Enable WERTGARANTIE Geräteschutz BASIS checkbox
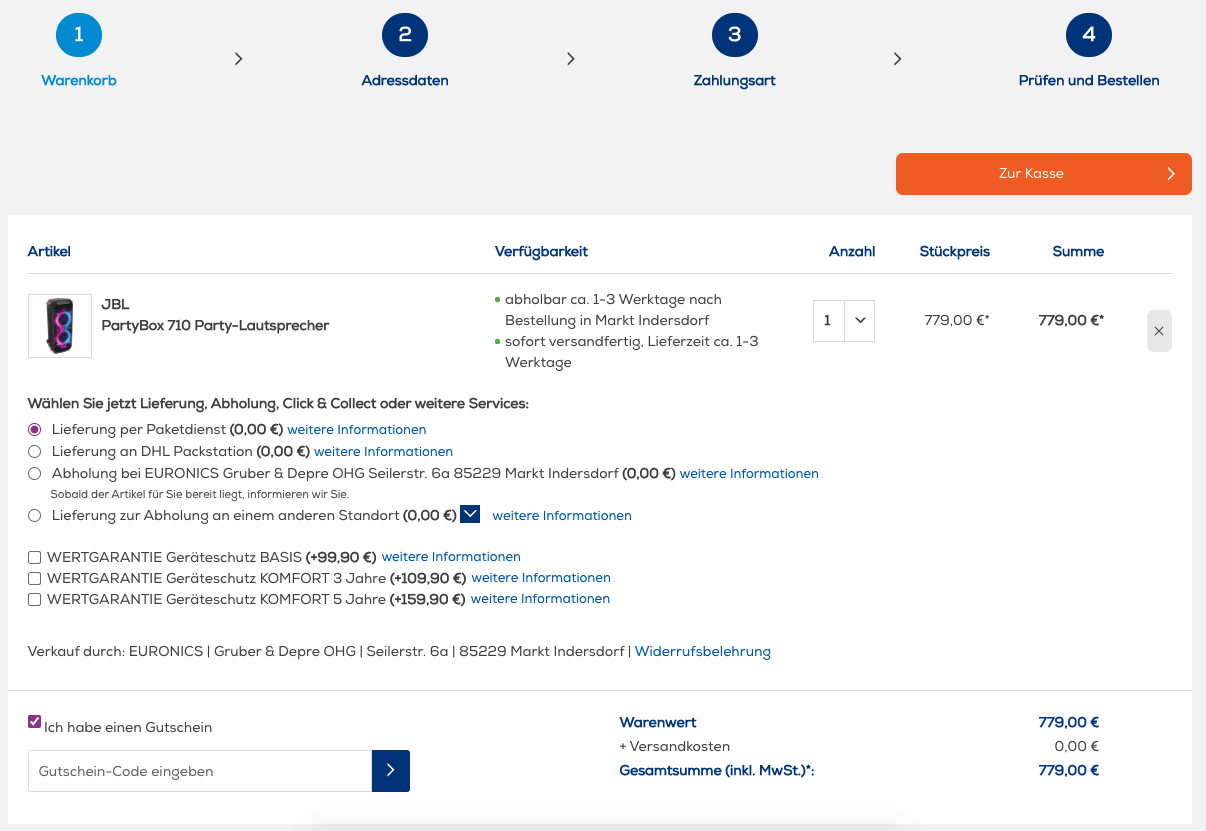The height and width of the screenshot is (831, 1206). 35,557
